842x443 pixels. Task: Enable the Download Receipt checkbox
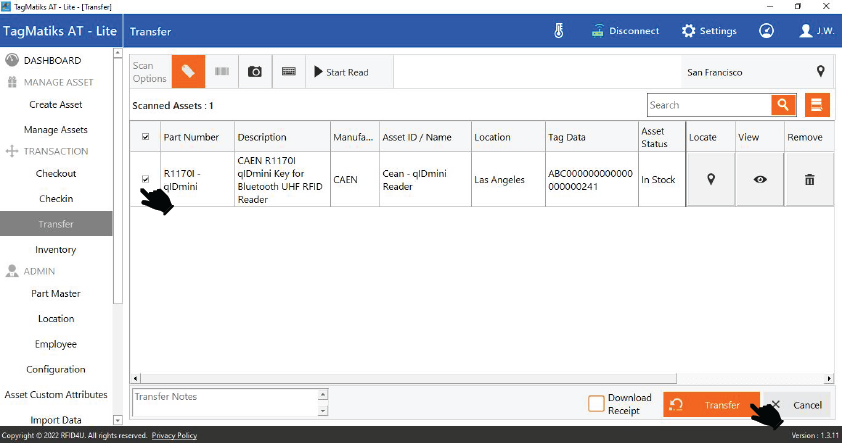click(x=596, y=404)
